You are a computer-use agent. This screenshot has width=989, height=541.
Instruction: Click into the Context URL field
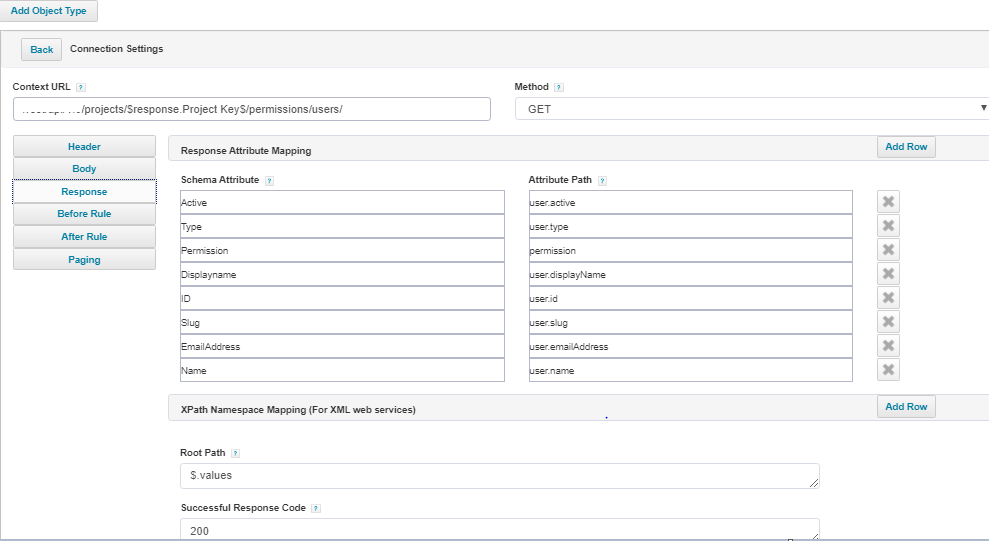click(251, 109)
